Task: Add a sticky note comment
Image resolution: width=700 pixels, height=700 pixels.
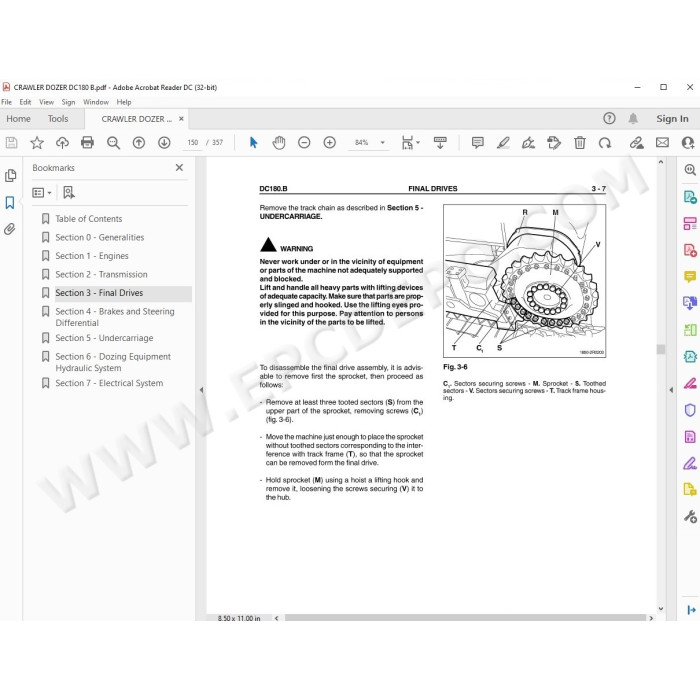Action: tap(478, 142)
